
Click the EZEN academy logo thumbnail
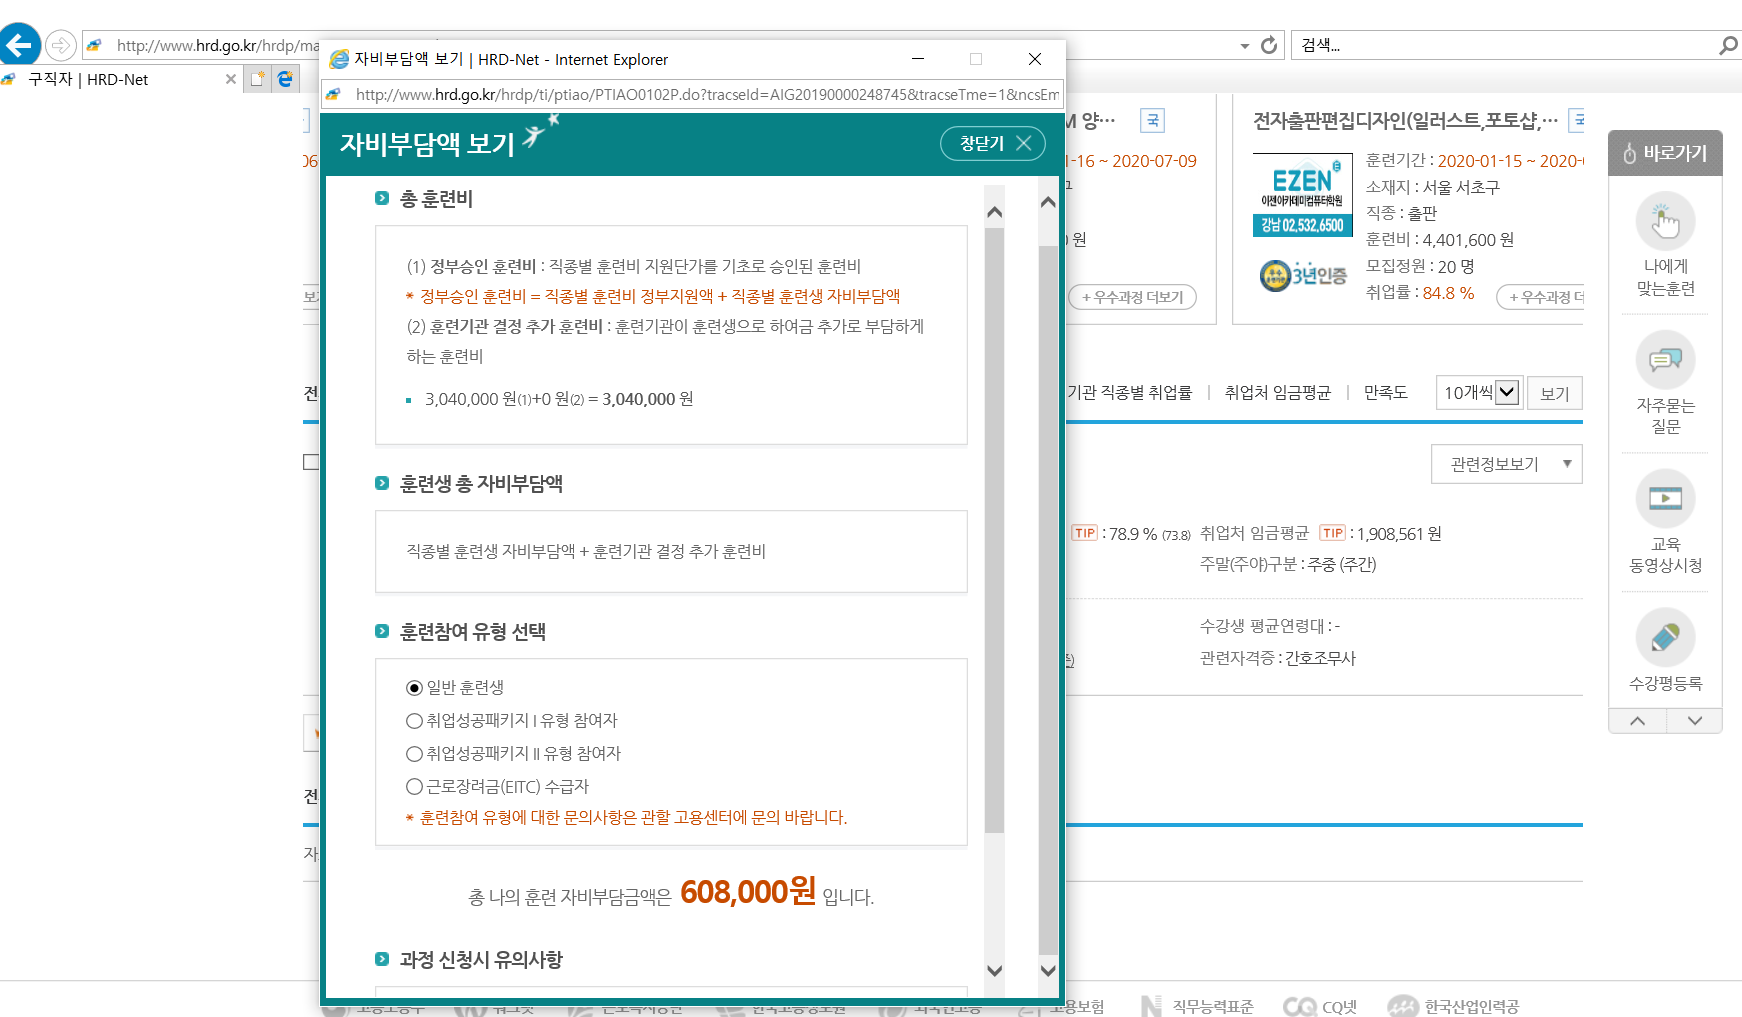[x=1302, y=195]
